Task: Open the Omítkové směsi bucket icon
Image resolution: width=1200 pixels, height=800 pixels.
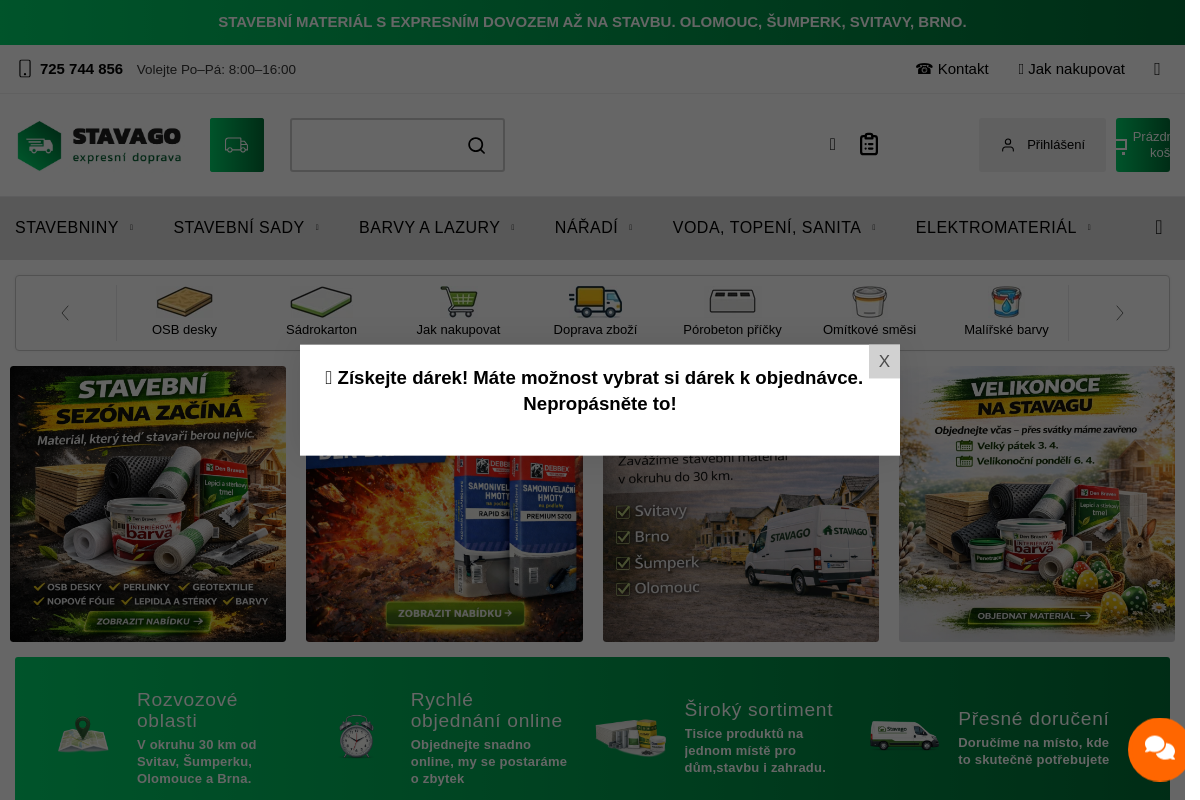Action: click(x=869, y=302)
